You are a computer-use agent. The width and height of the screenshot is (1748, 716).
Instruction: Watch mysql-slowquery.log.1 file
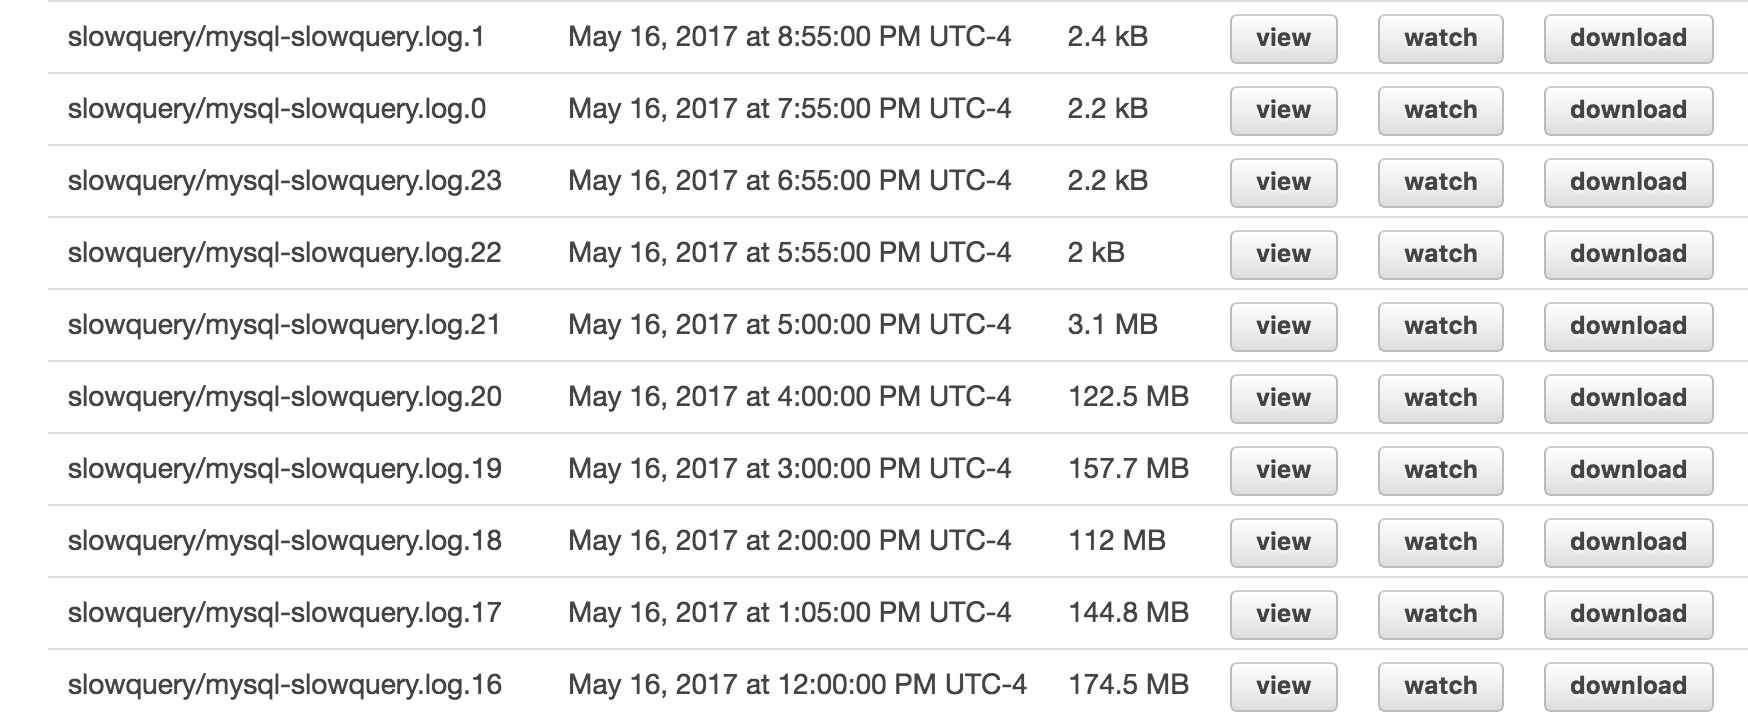coord(1440,38)
